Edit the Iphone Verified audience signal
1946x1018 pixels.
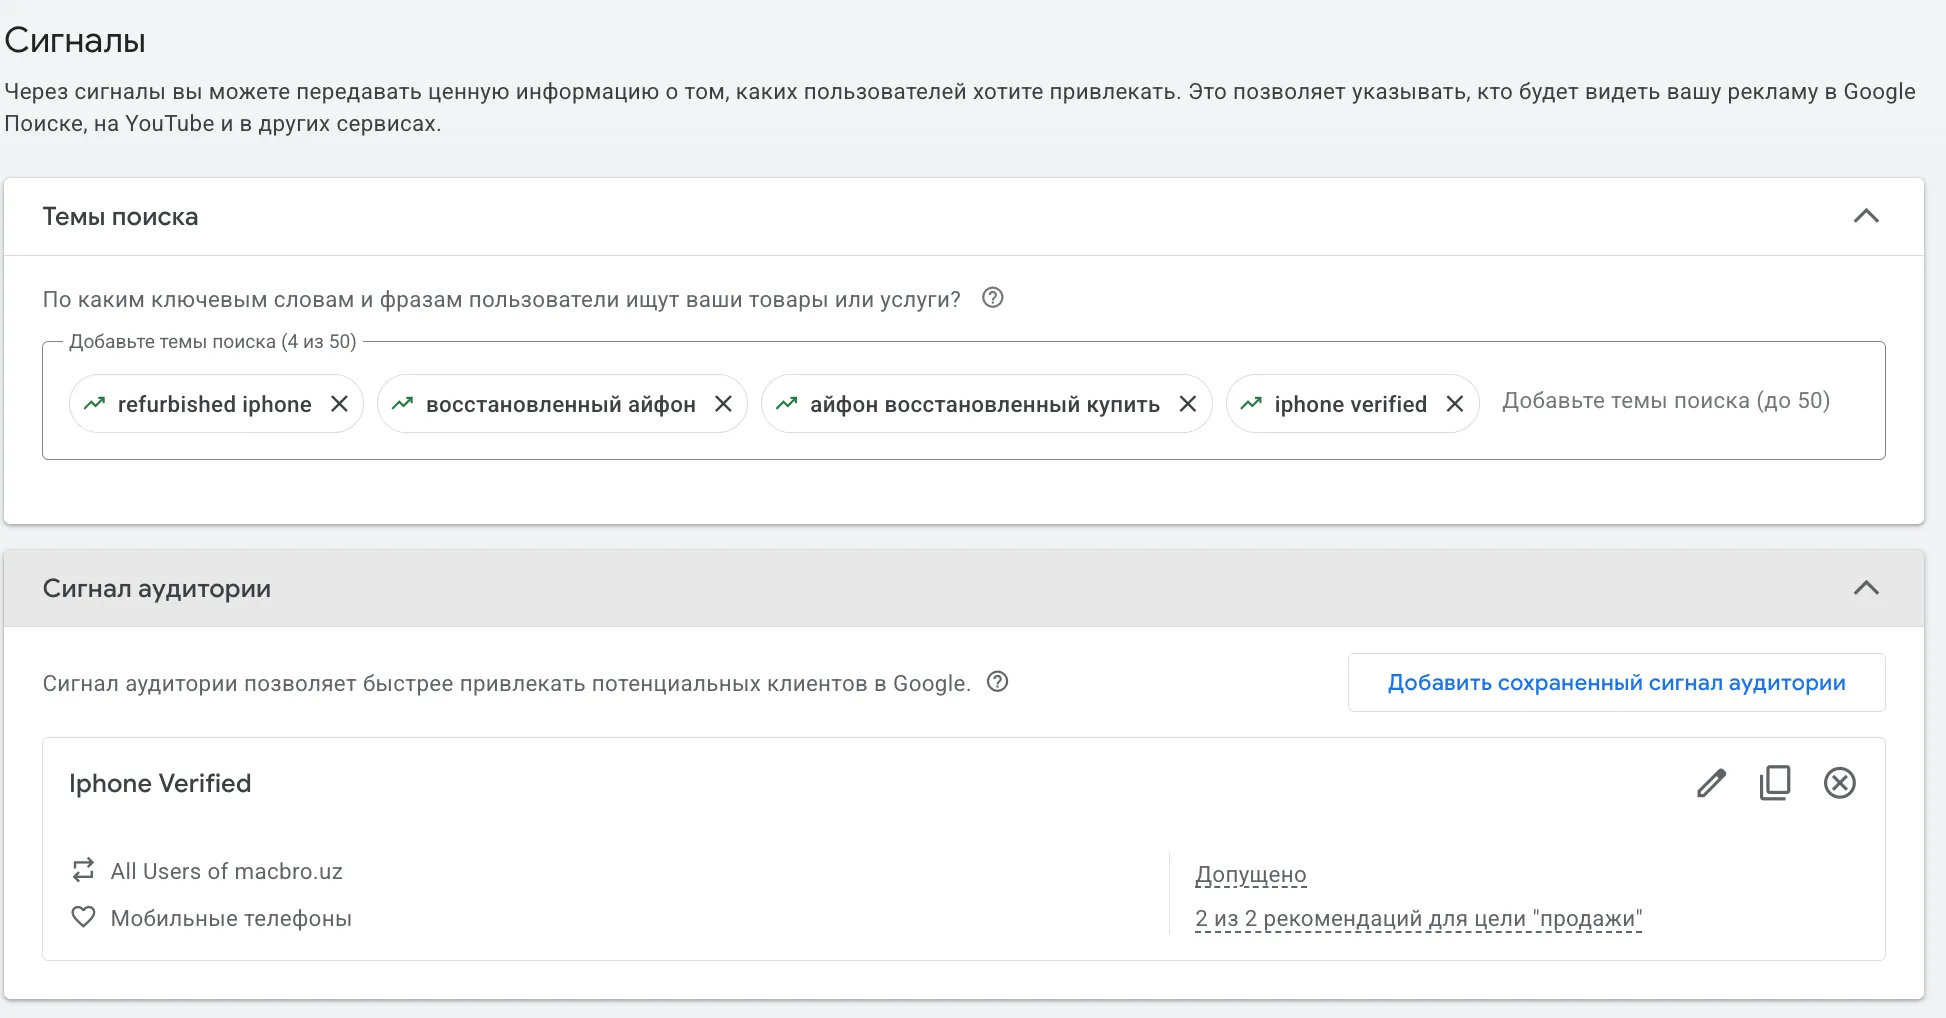pyautogui.click(x=1711, y=783)
